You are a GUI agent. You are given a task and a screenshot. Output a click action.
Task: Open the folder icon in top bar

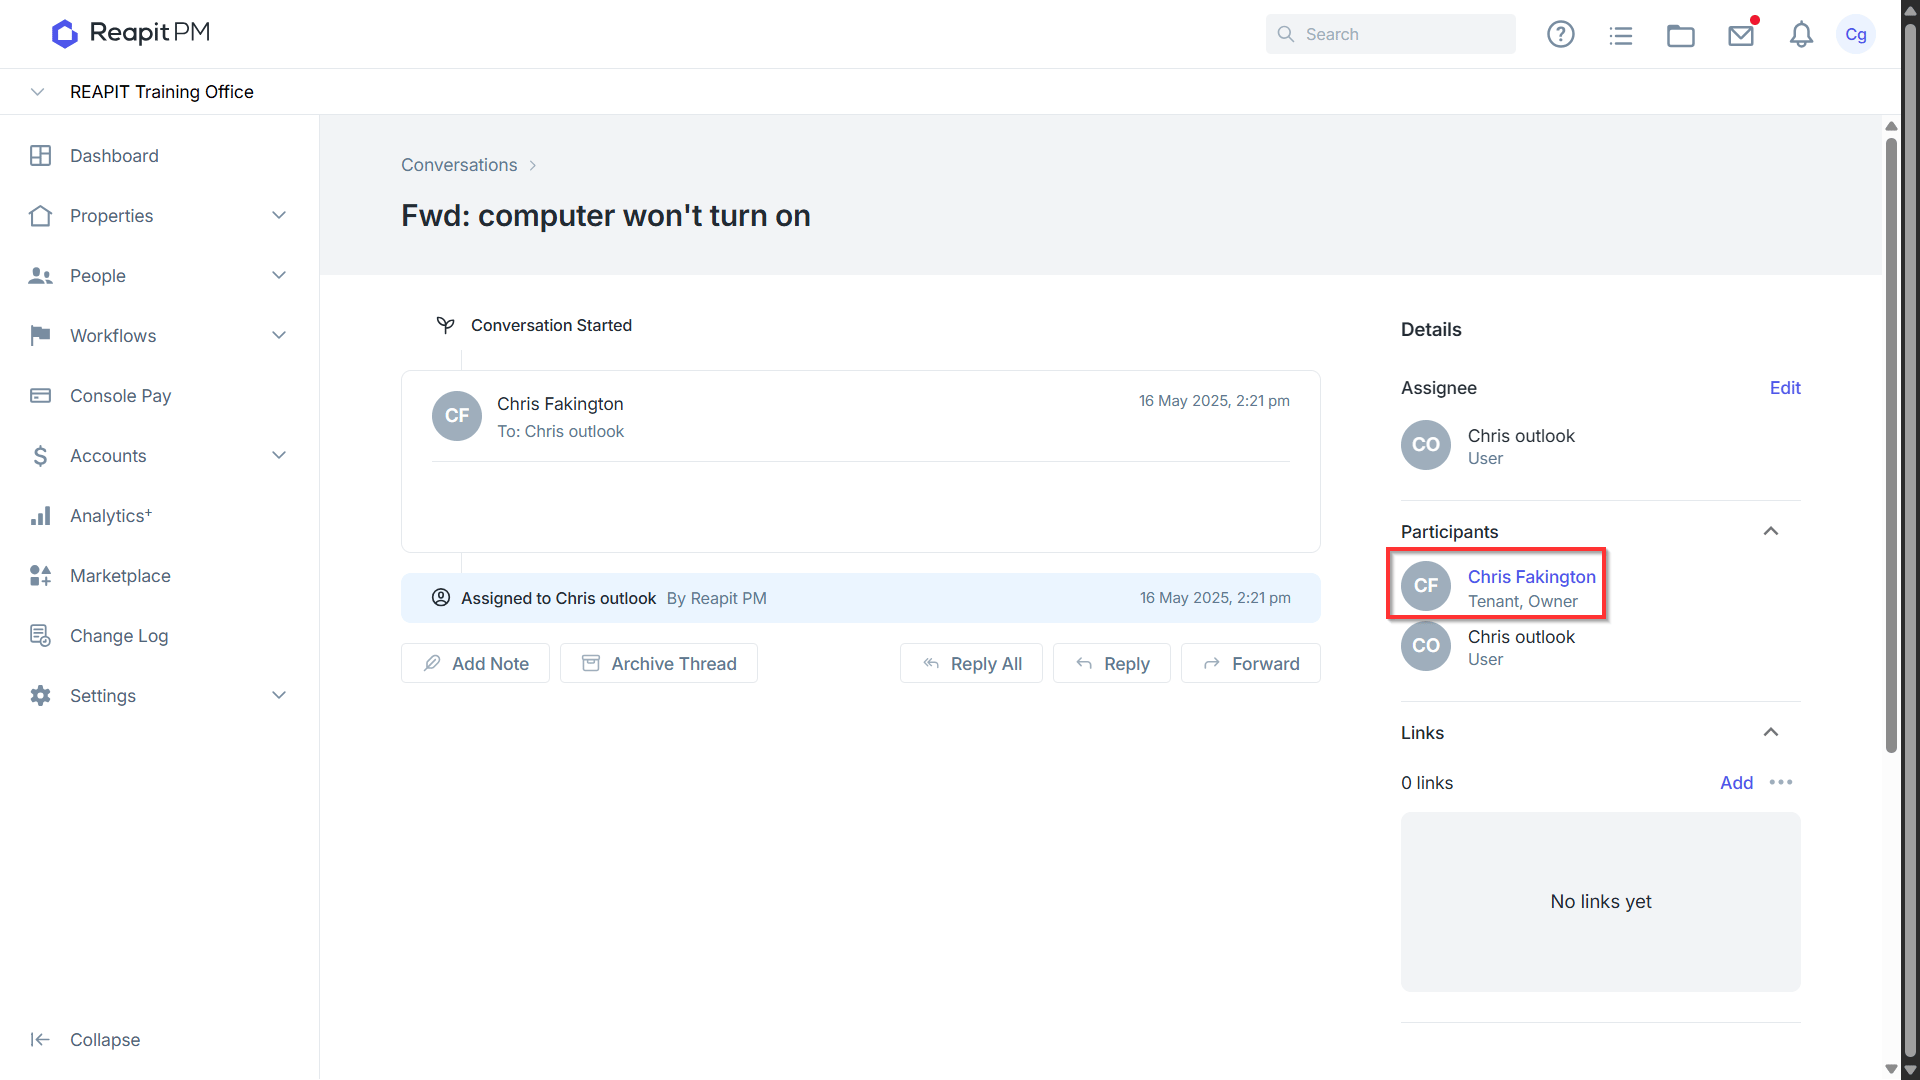click(1680, 35)
